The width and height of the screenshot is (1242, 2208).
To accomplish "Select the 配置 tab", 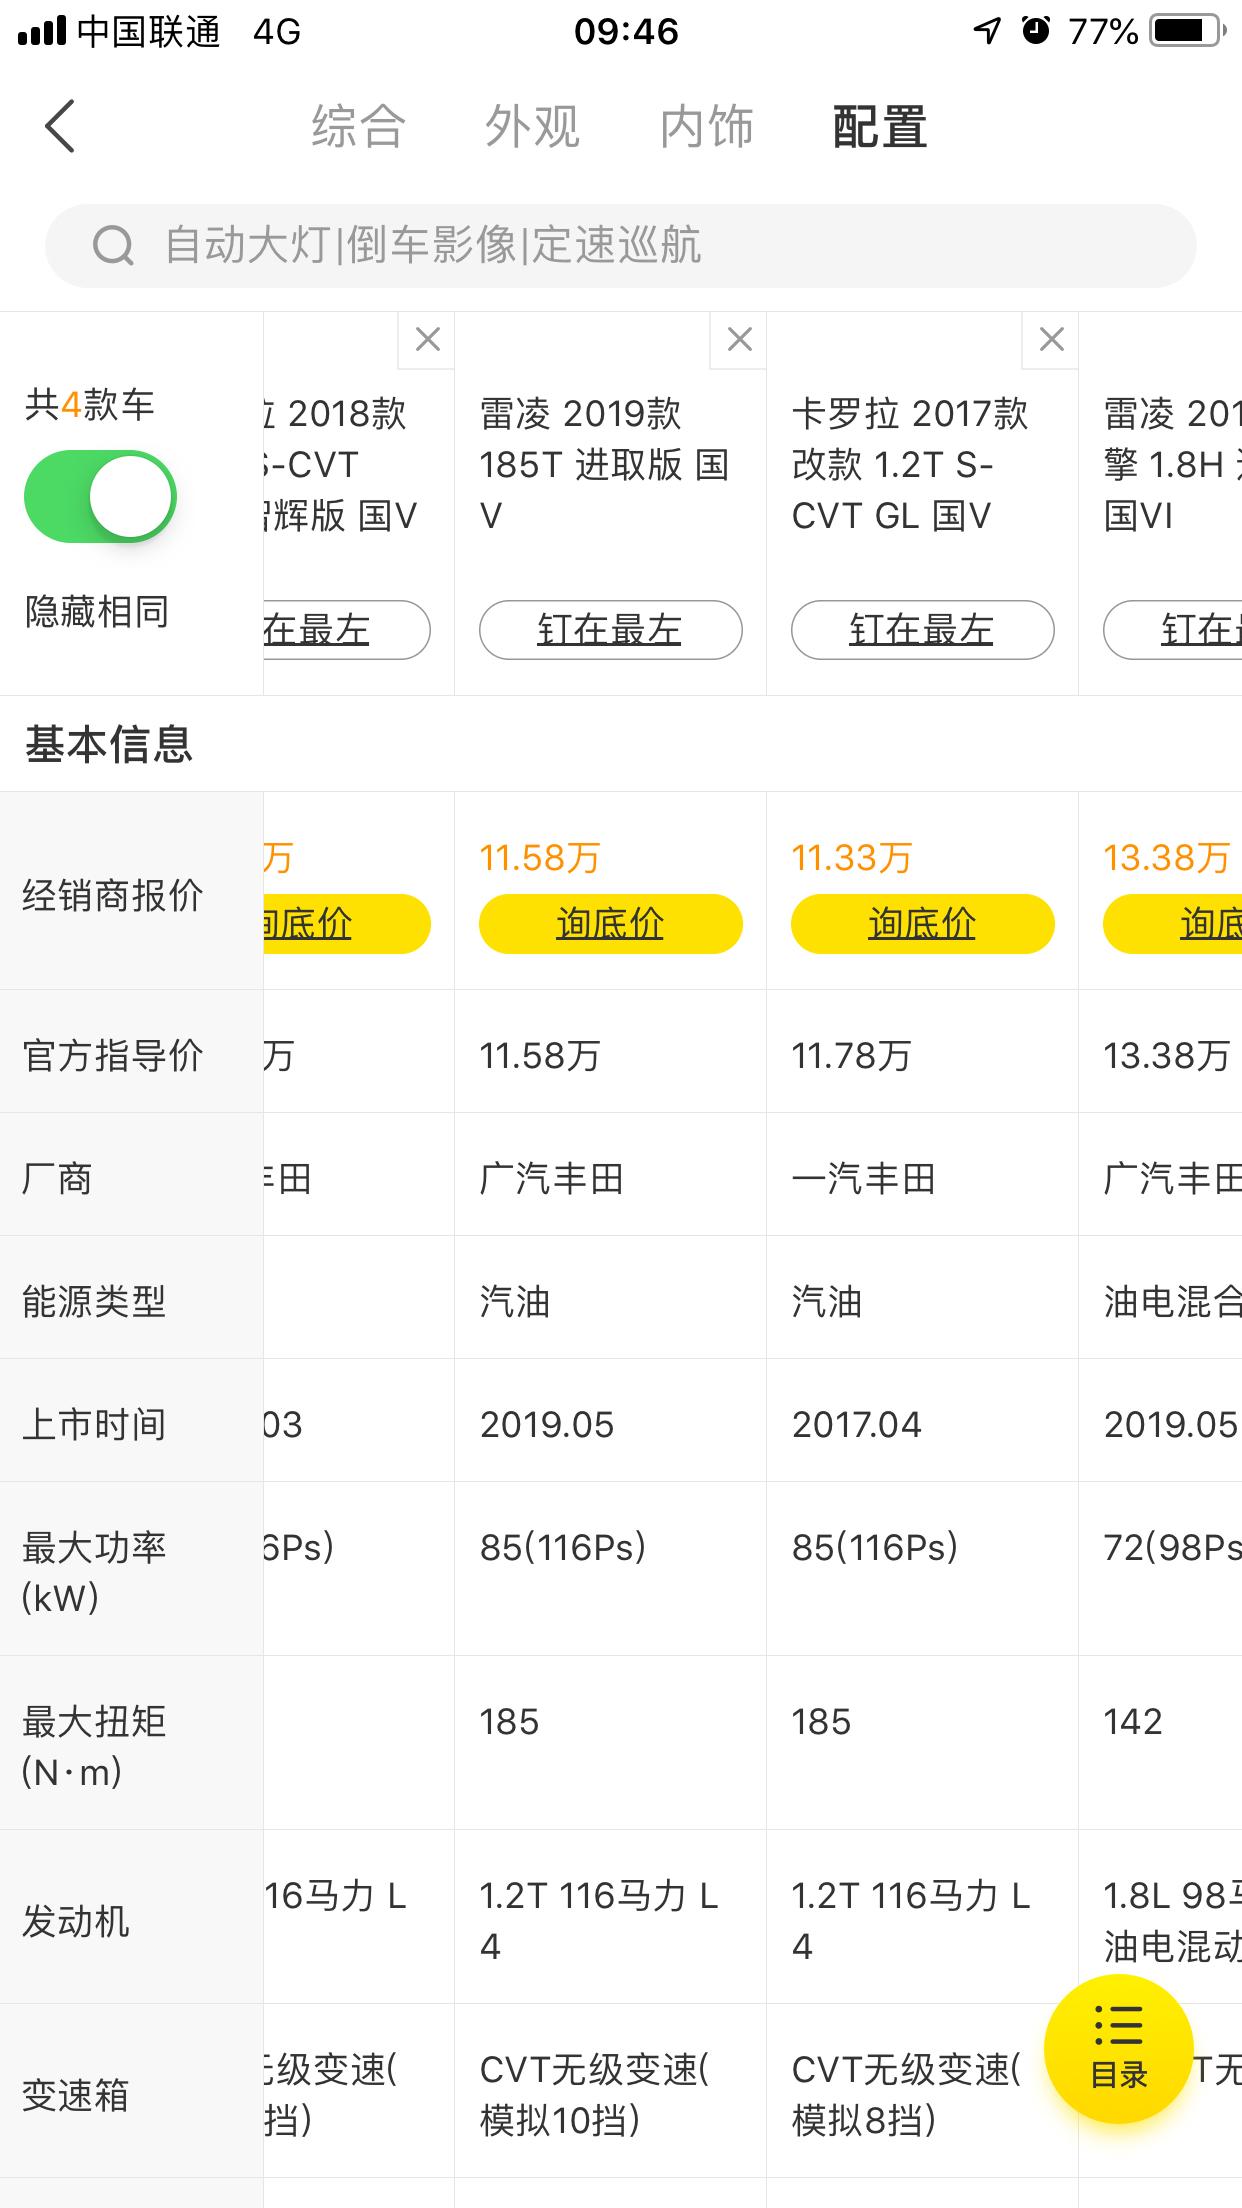I will pos(880,127).
